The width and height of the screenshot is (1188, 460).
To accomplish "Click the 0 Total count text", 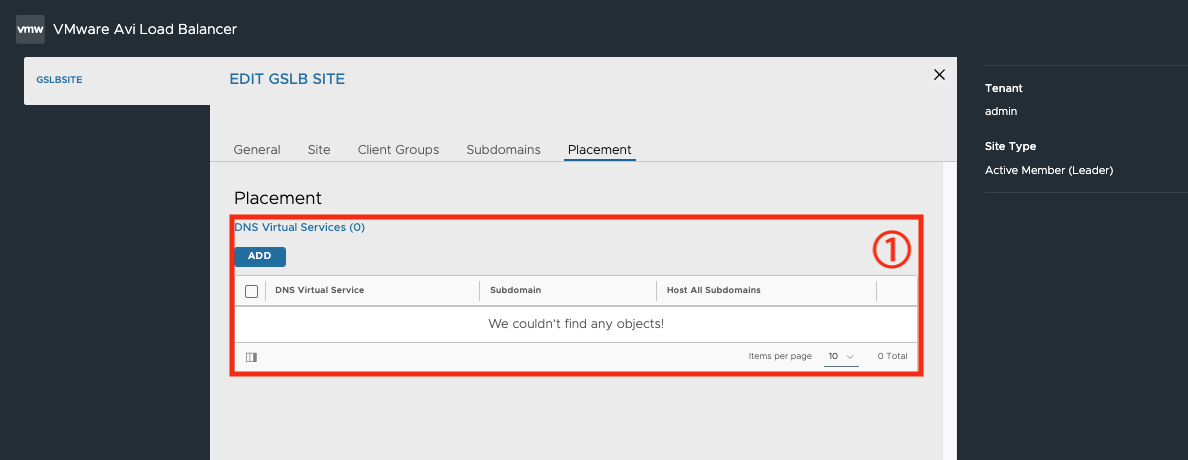I will click(x=893, y=356).
